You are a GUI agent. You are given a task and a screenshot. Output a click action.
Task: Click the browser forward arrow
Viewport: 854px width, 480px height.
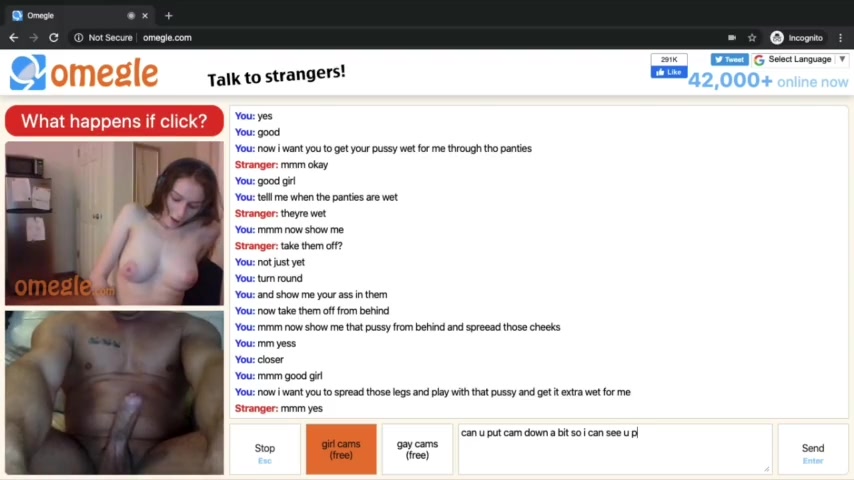(34, 38)
